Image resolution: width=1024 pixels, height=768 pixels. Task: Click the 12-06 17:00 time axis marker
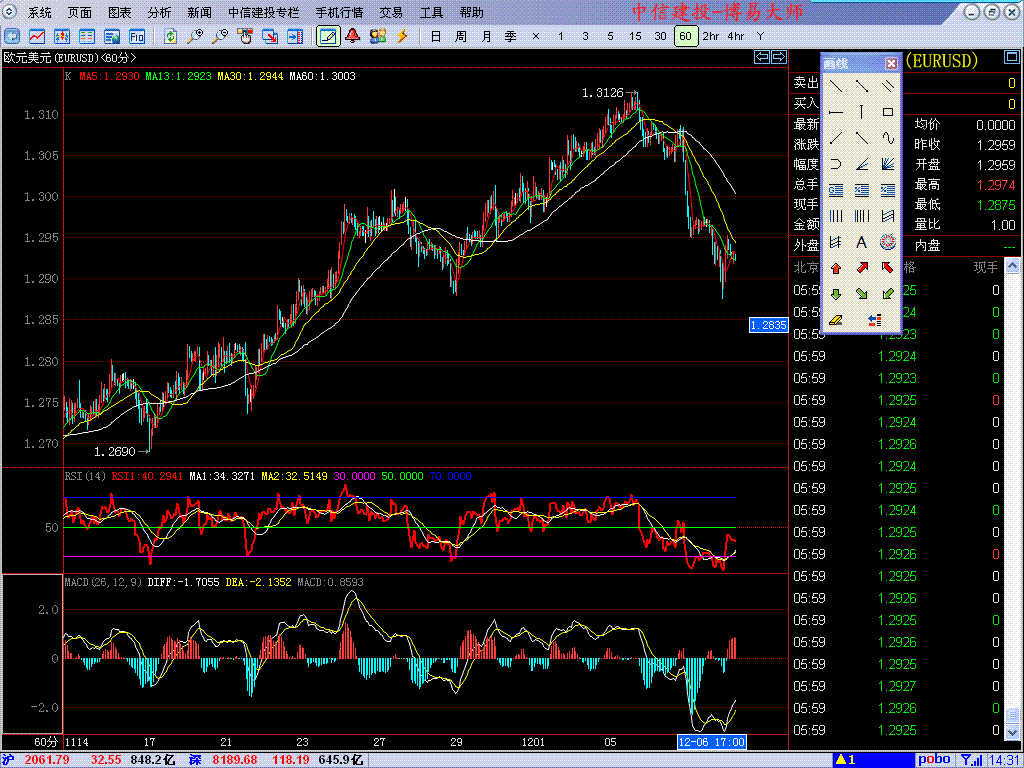coord(709,742)
